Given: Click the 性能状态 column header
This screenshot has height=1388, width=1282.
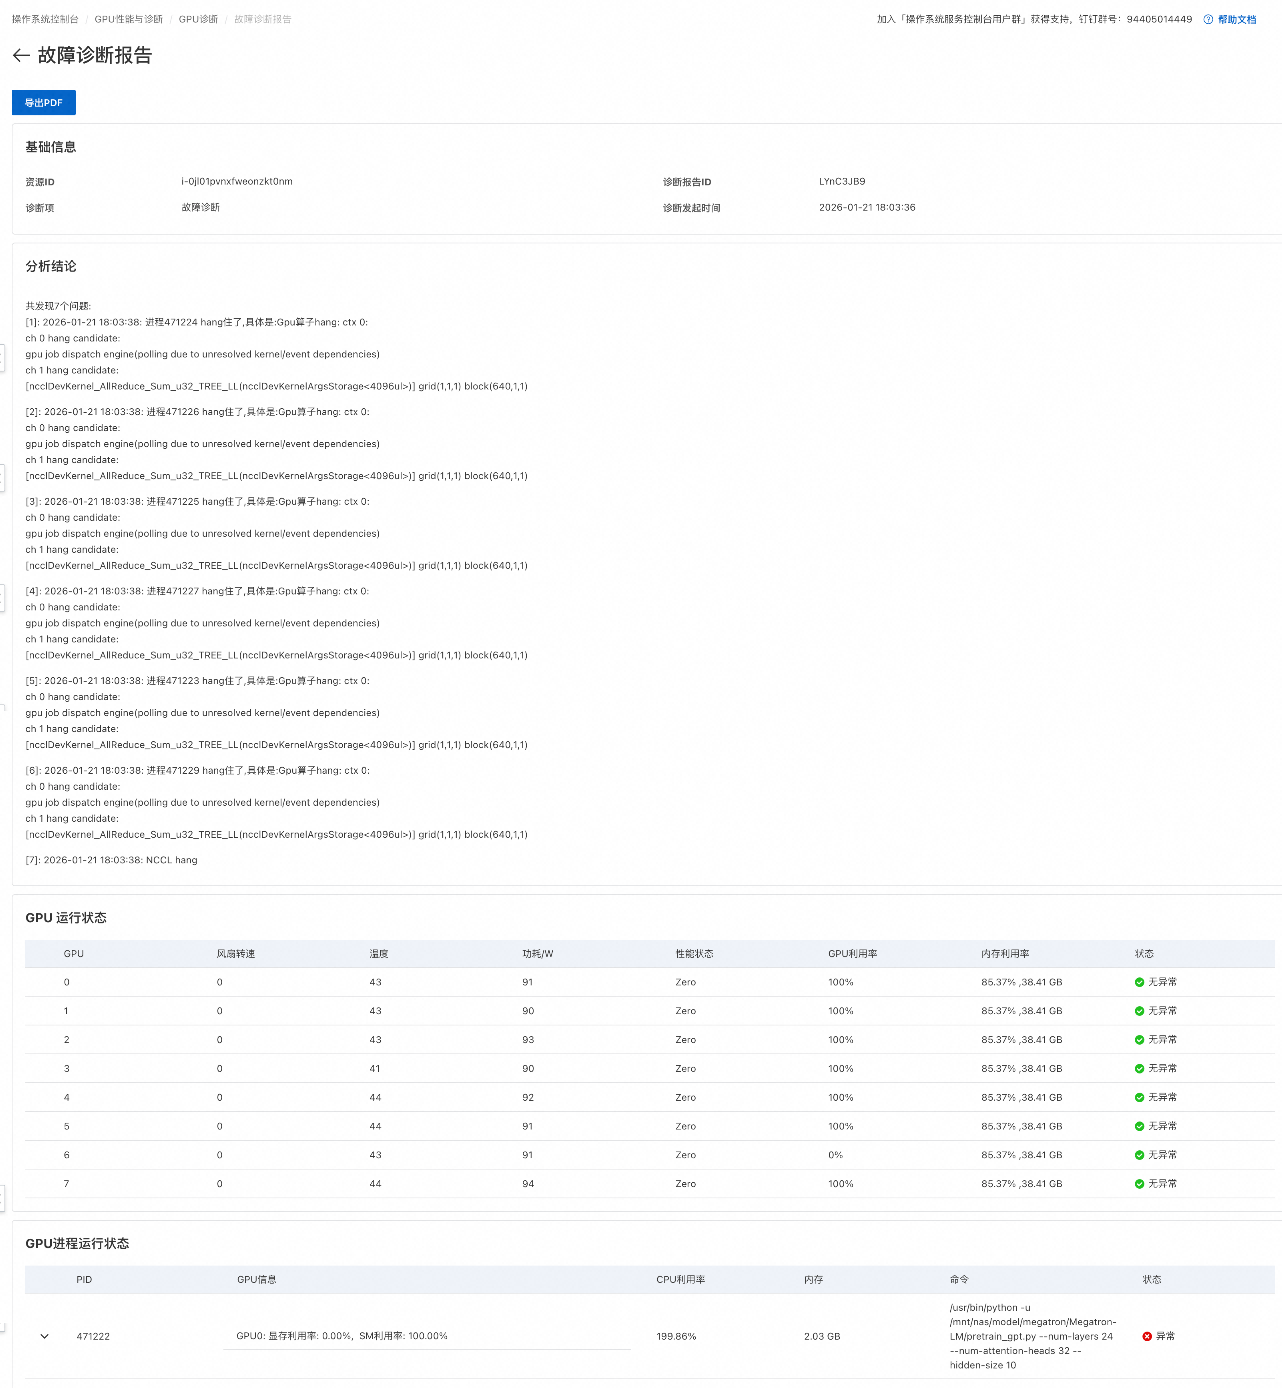Looking at the screenshot, I should [695, 954].
